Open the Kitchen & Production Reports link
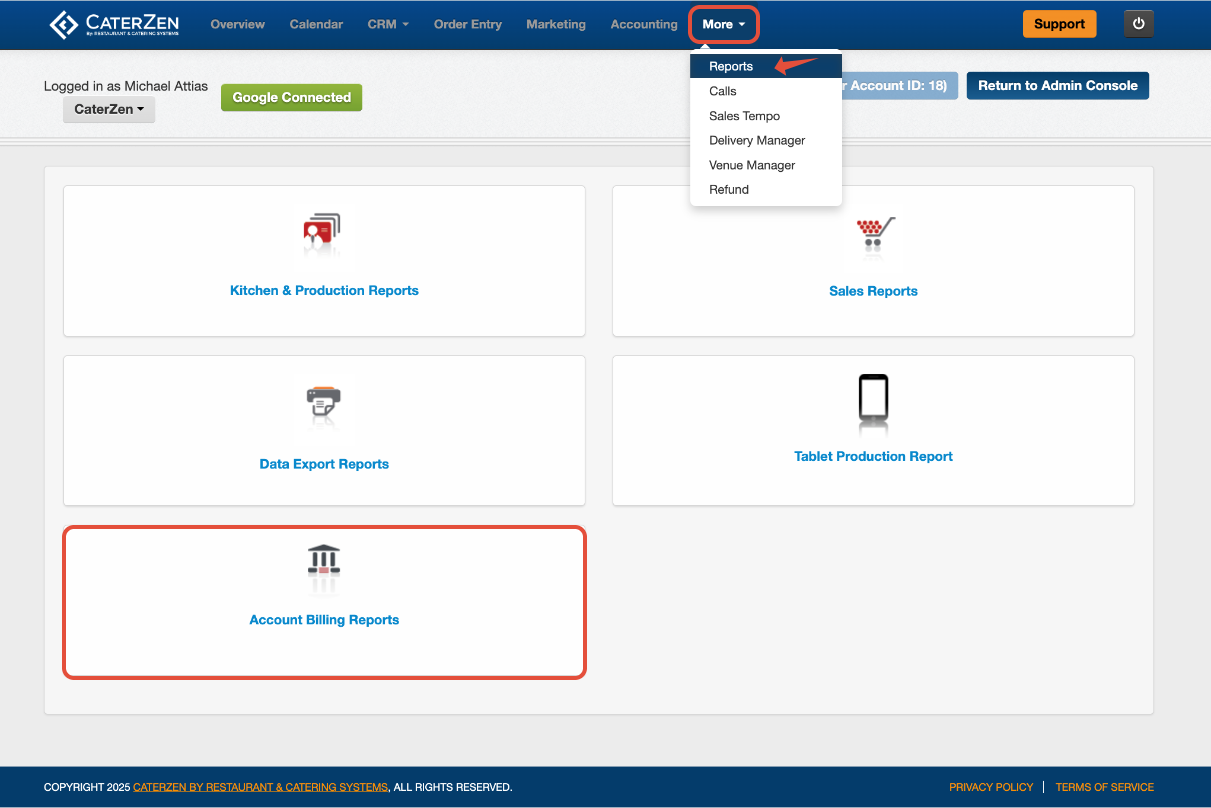The width and height of the screenshot is (1211, 808). (324, 290)
